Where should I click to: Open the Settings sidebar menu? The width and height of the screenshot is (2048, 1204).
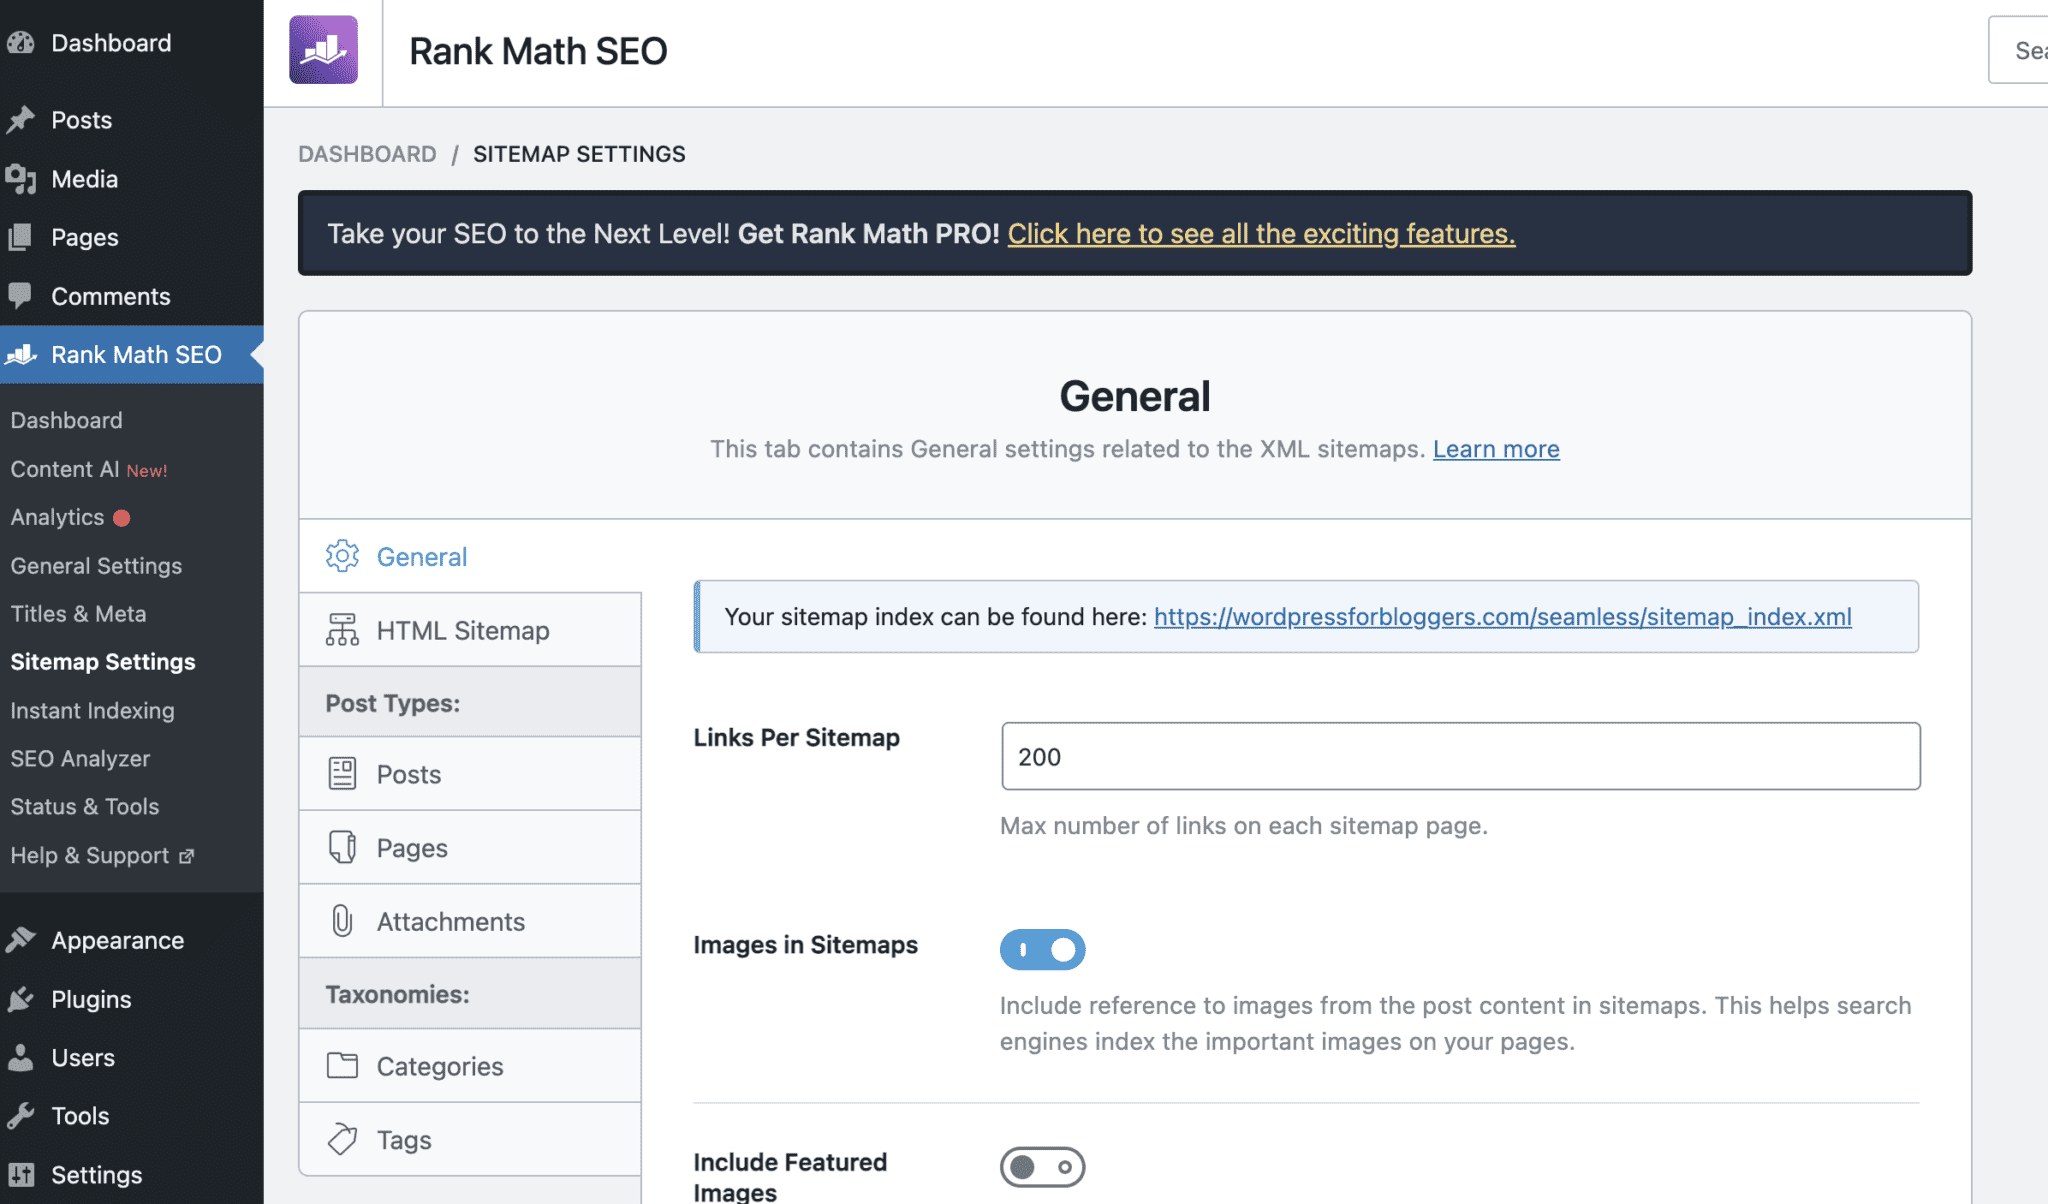pos(97,1174)
